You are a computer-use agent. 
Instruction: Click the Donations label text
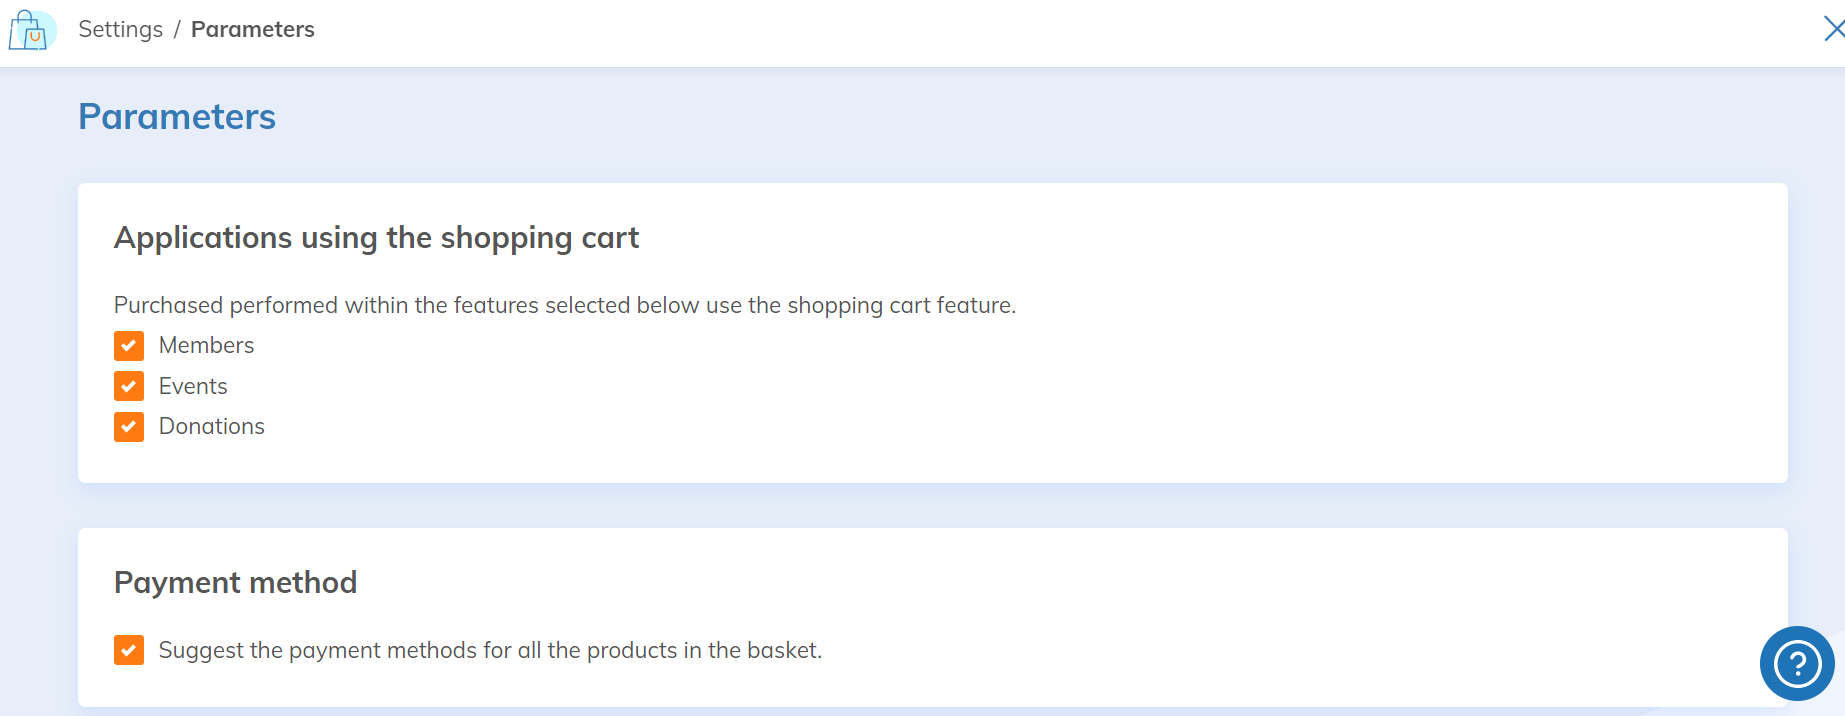click(212, 426)
